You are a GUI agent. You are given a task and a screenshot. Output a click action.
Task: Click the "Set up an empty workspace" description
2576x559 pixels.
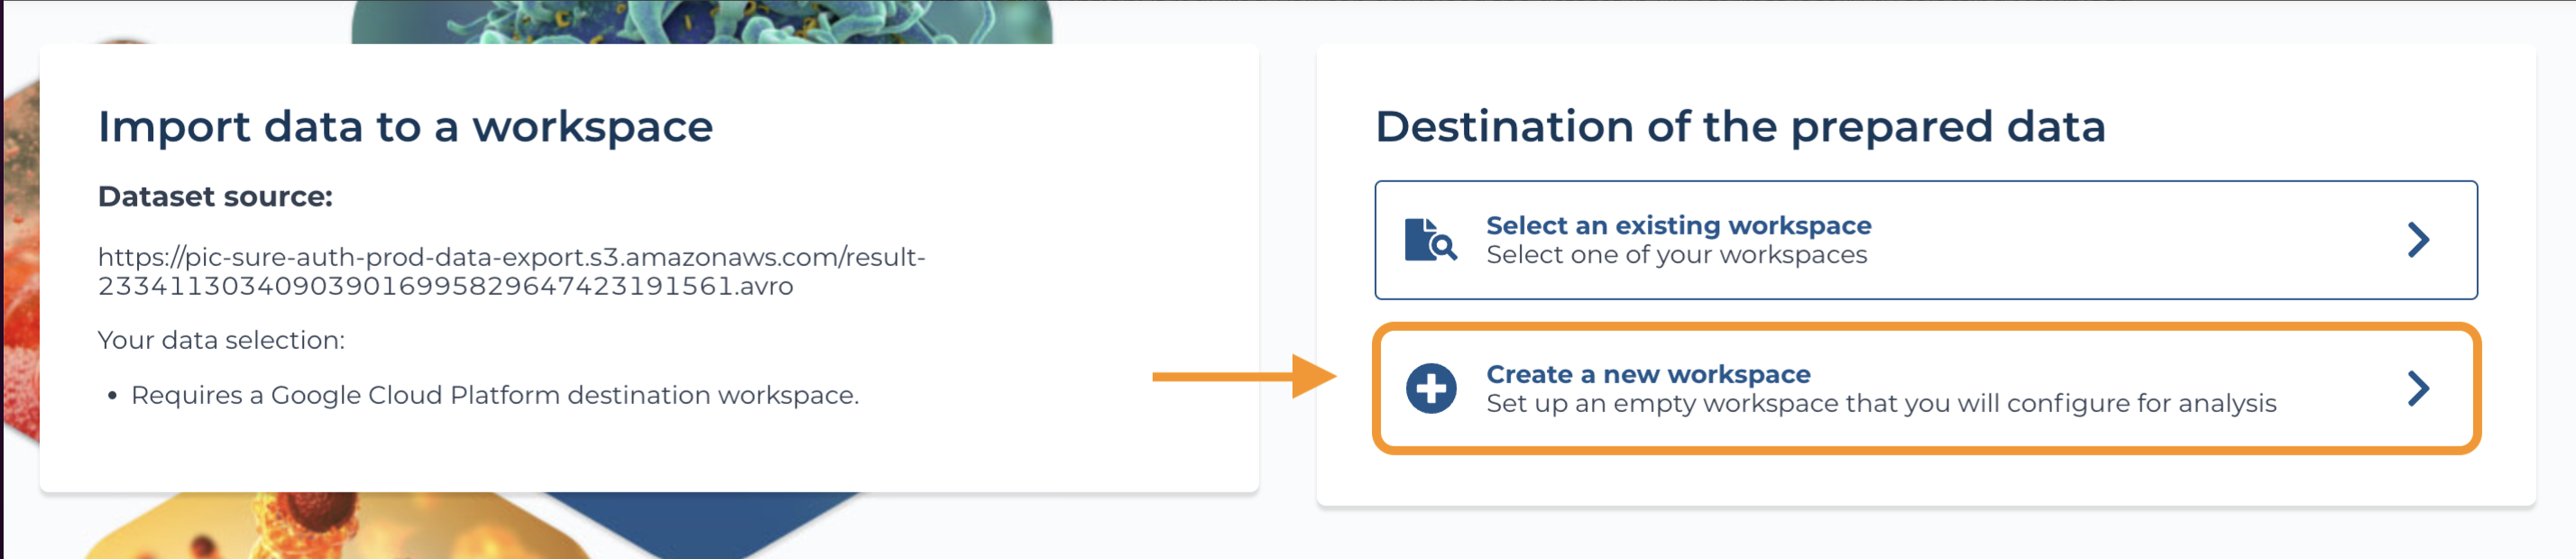(x=1880, y=403)
